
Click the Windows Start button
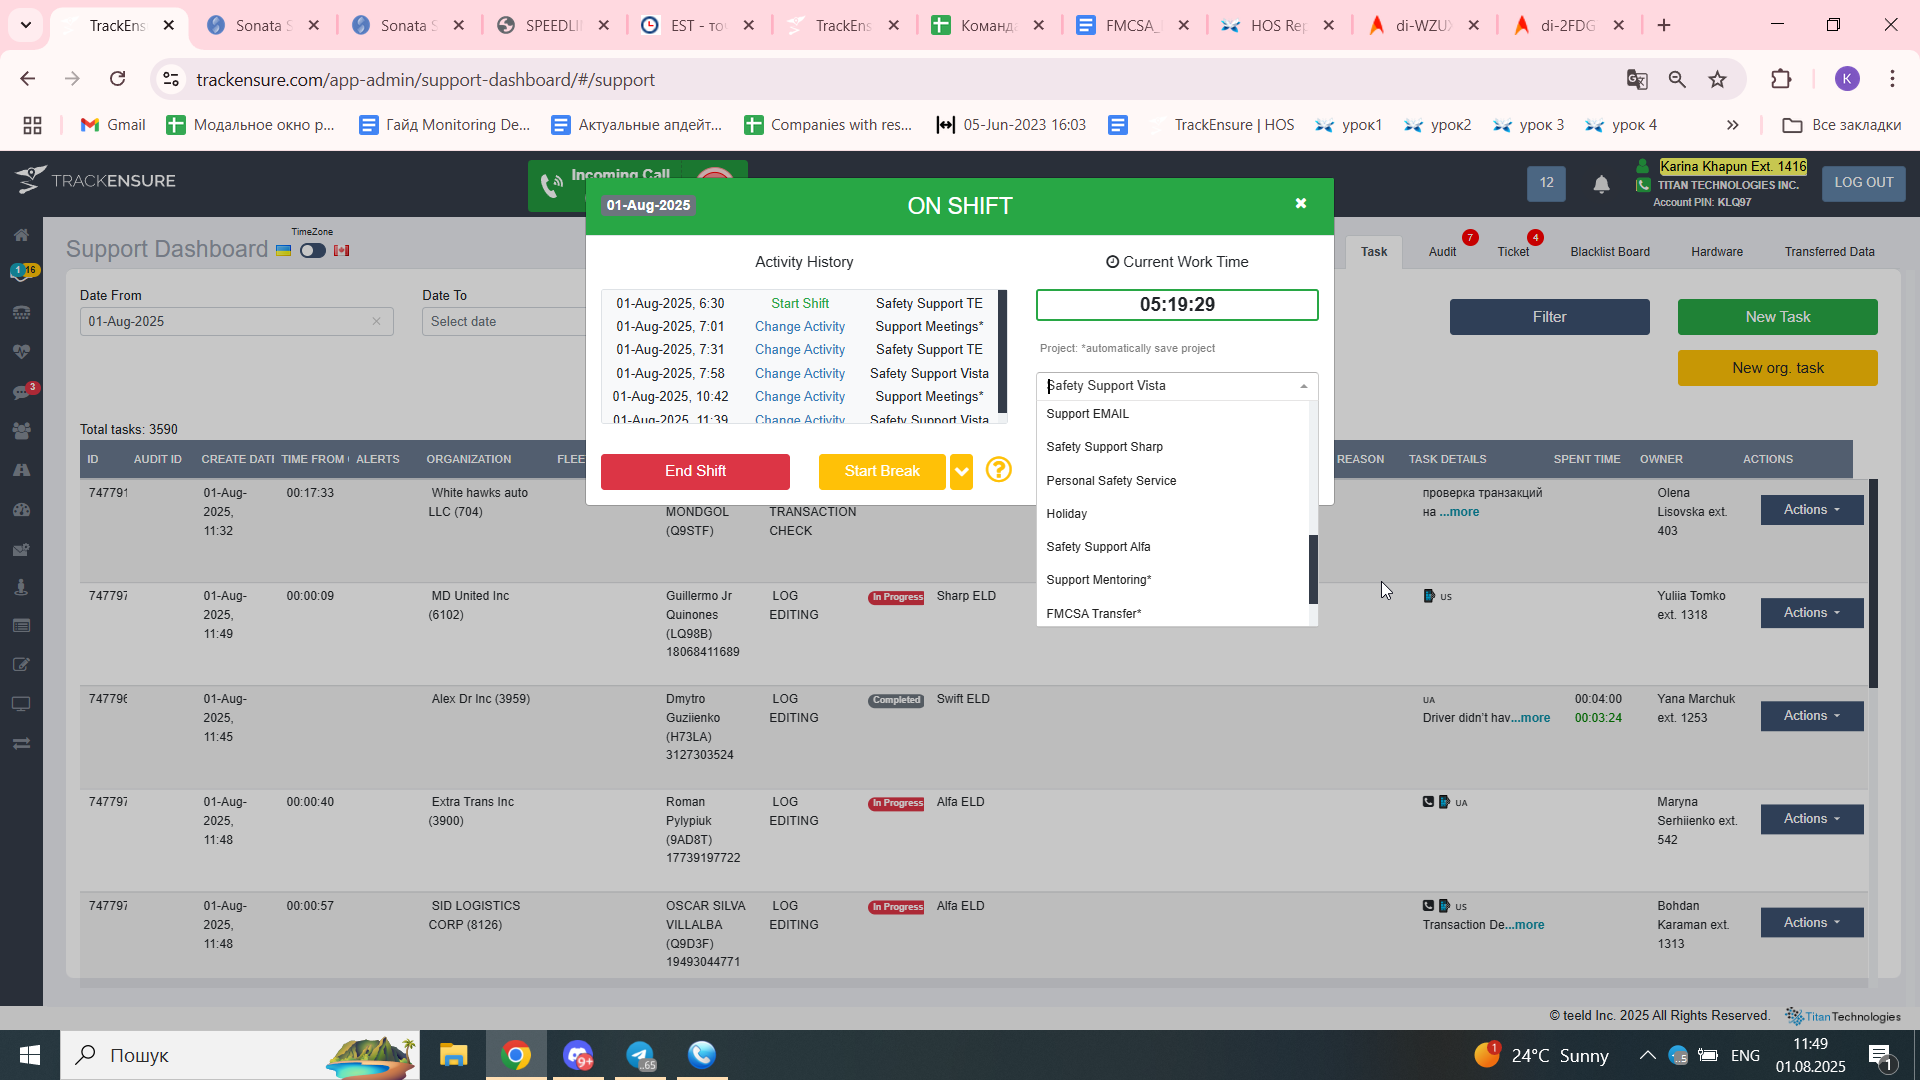coord(30,1055)
